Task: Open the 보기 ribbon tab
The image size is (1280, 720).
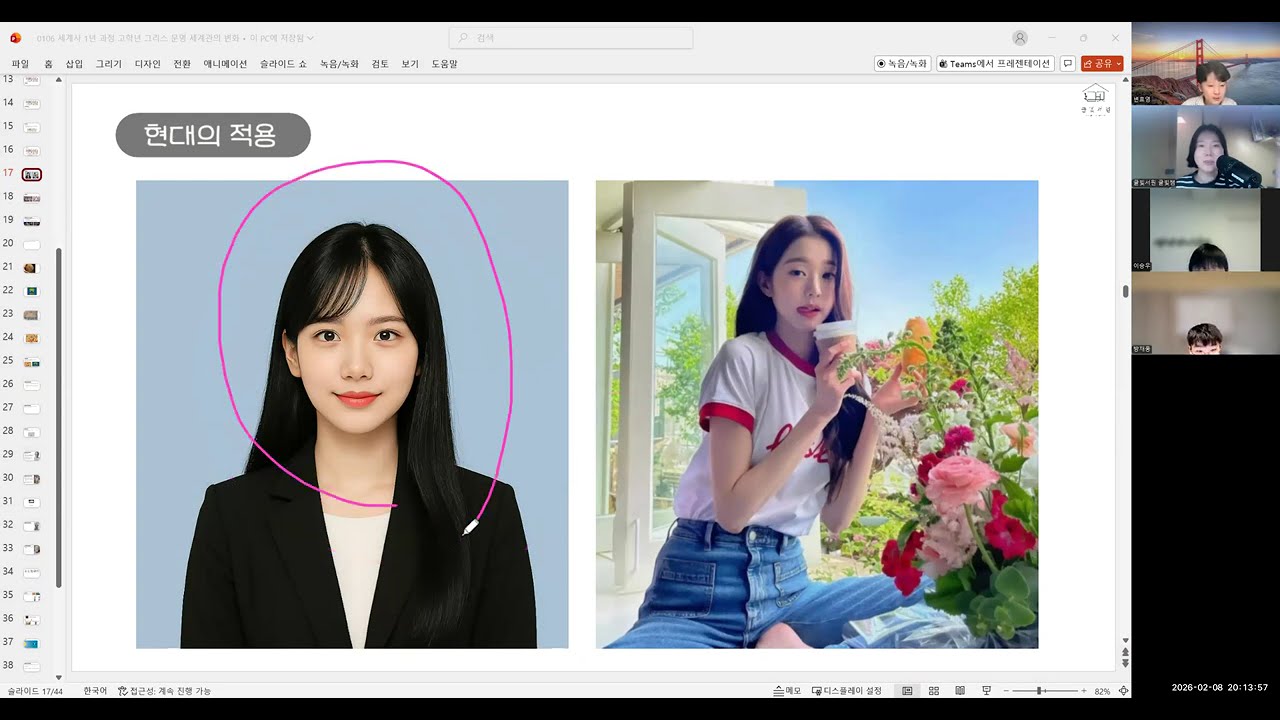Action: 410,64
